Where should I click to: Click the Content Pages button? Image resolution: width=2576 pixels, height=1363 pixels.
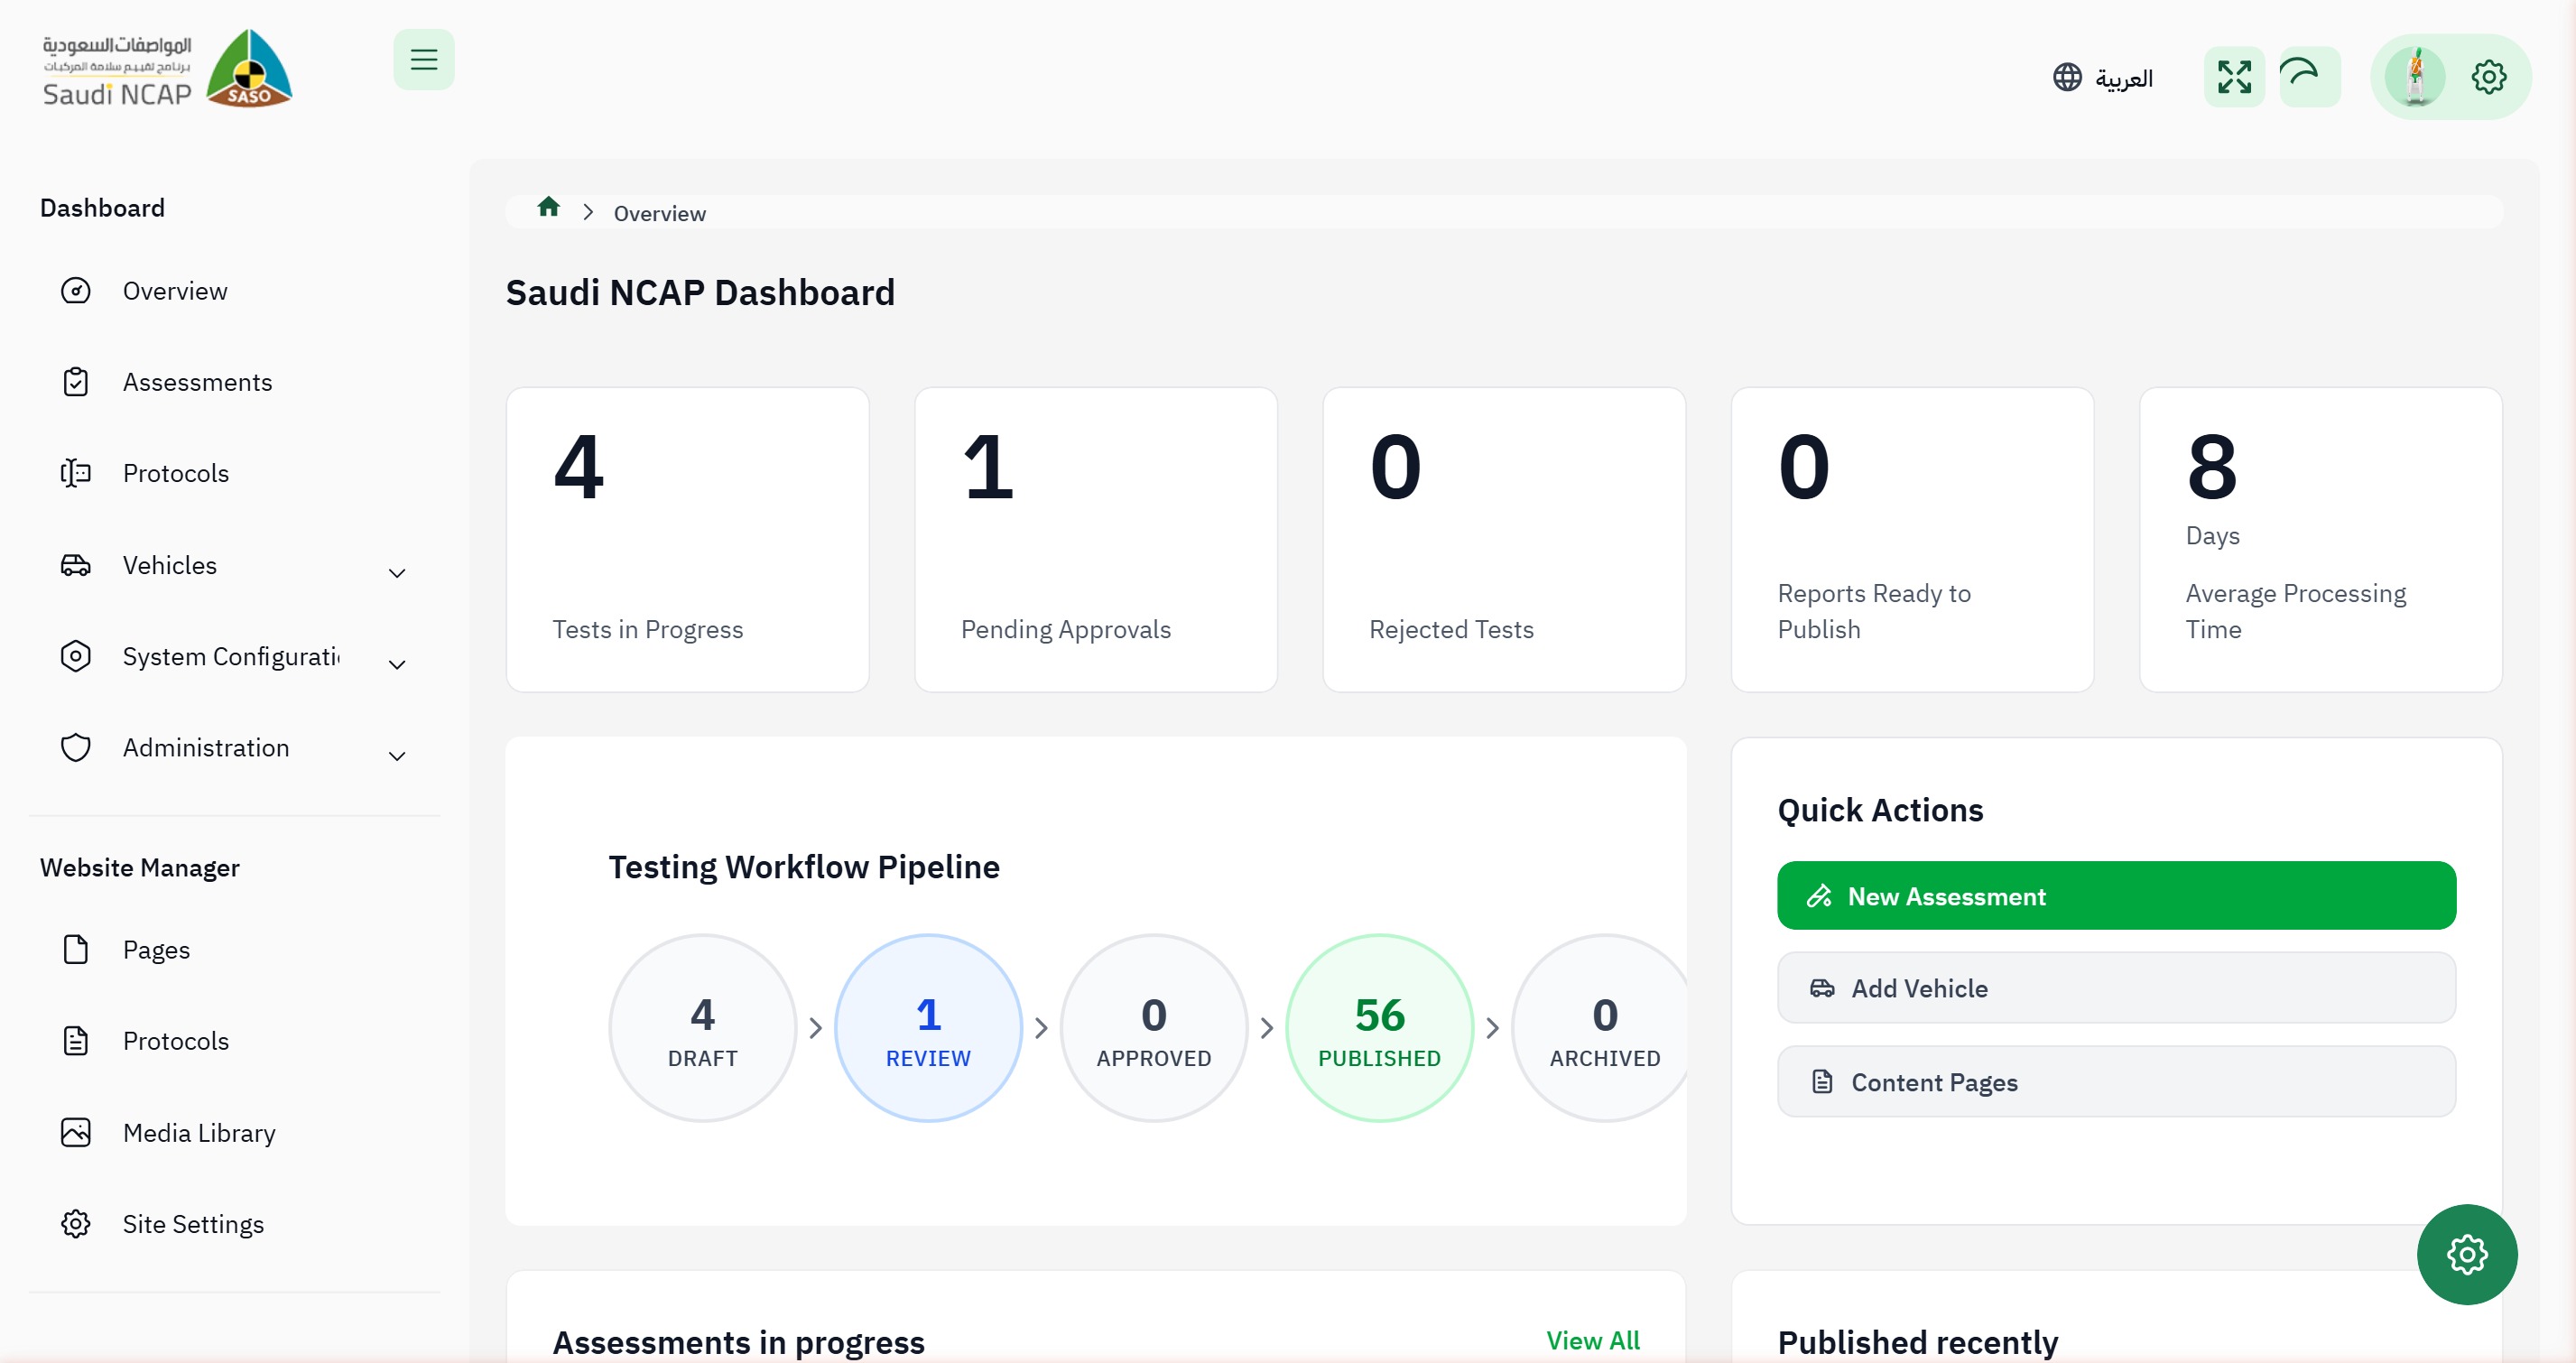[2116, 1082]
